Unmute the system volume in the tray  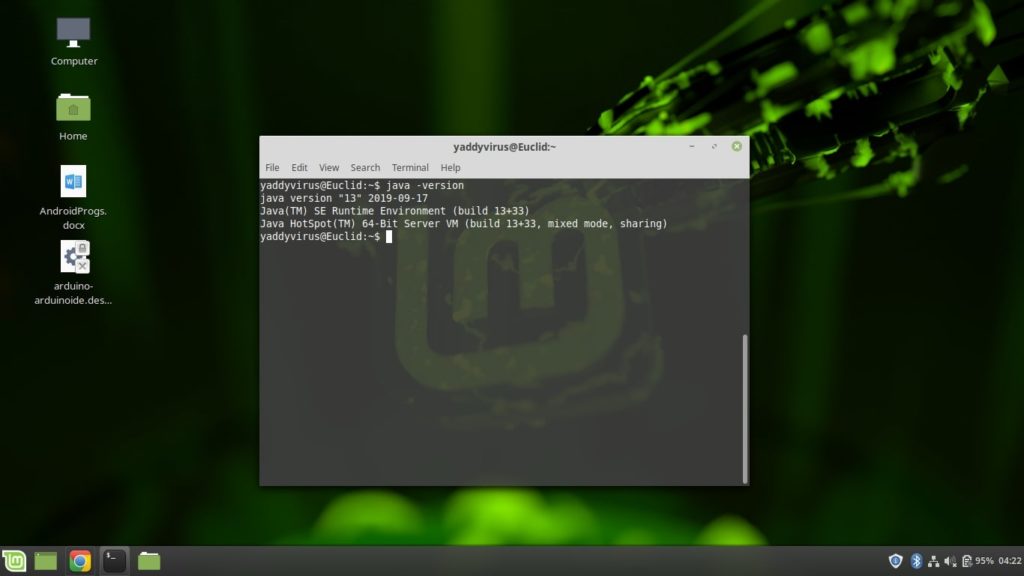(x=950, y=560)
